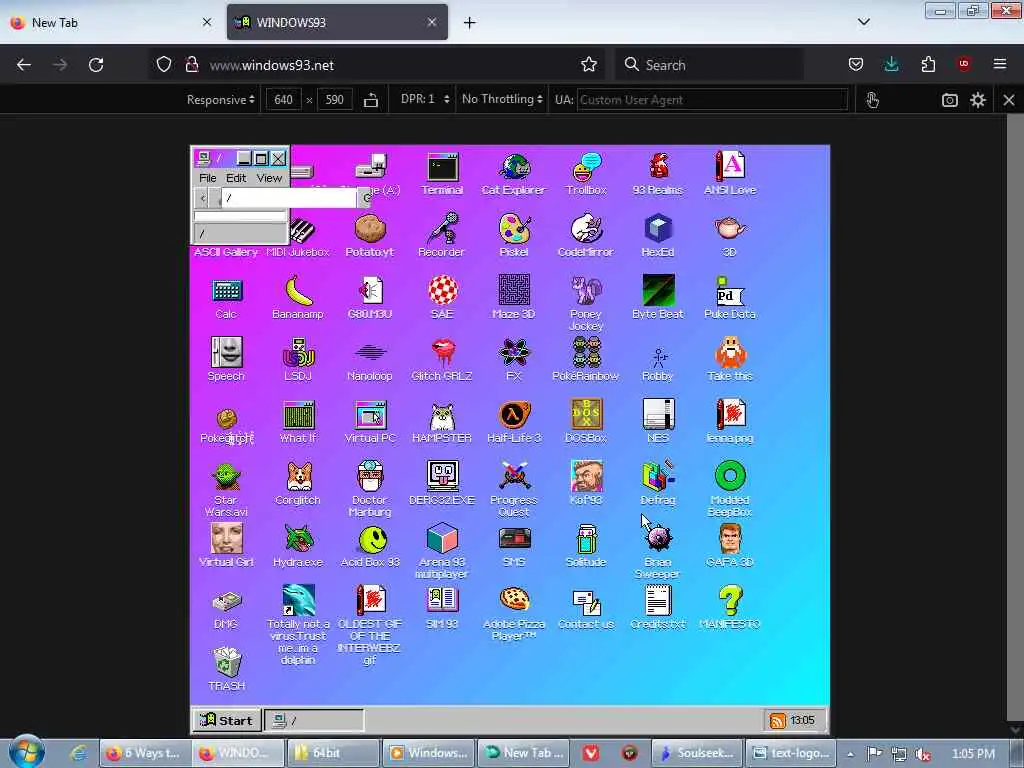This screenshot has width=1024, height=768.
Task: Open File menu in explorer window
Action: pos(208,178)
